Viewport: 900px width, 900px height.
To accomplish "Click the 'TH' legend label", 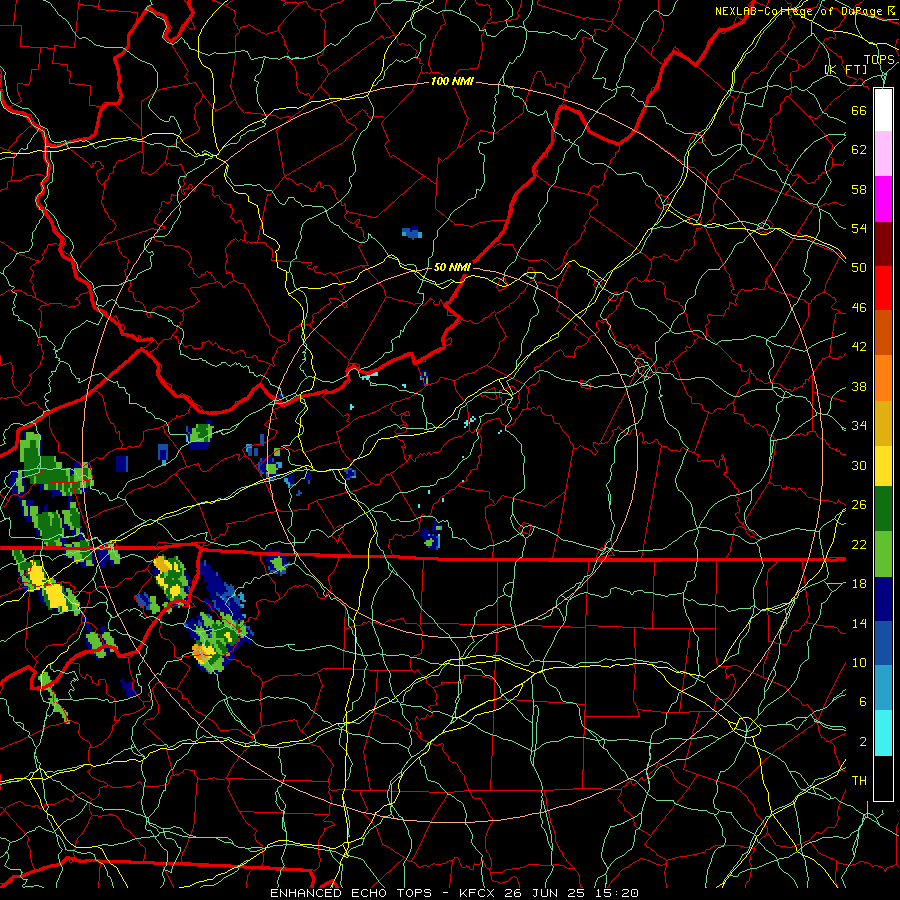I will click(859, 781).
